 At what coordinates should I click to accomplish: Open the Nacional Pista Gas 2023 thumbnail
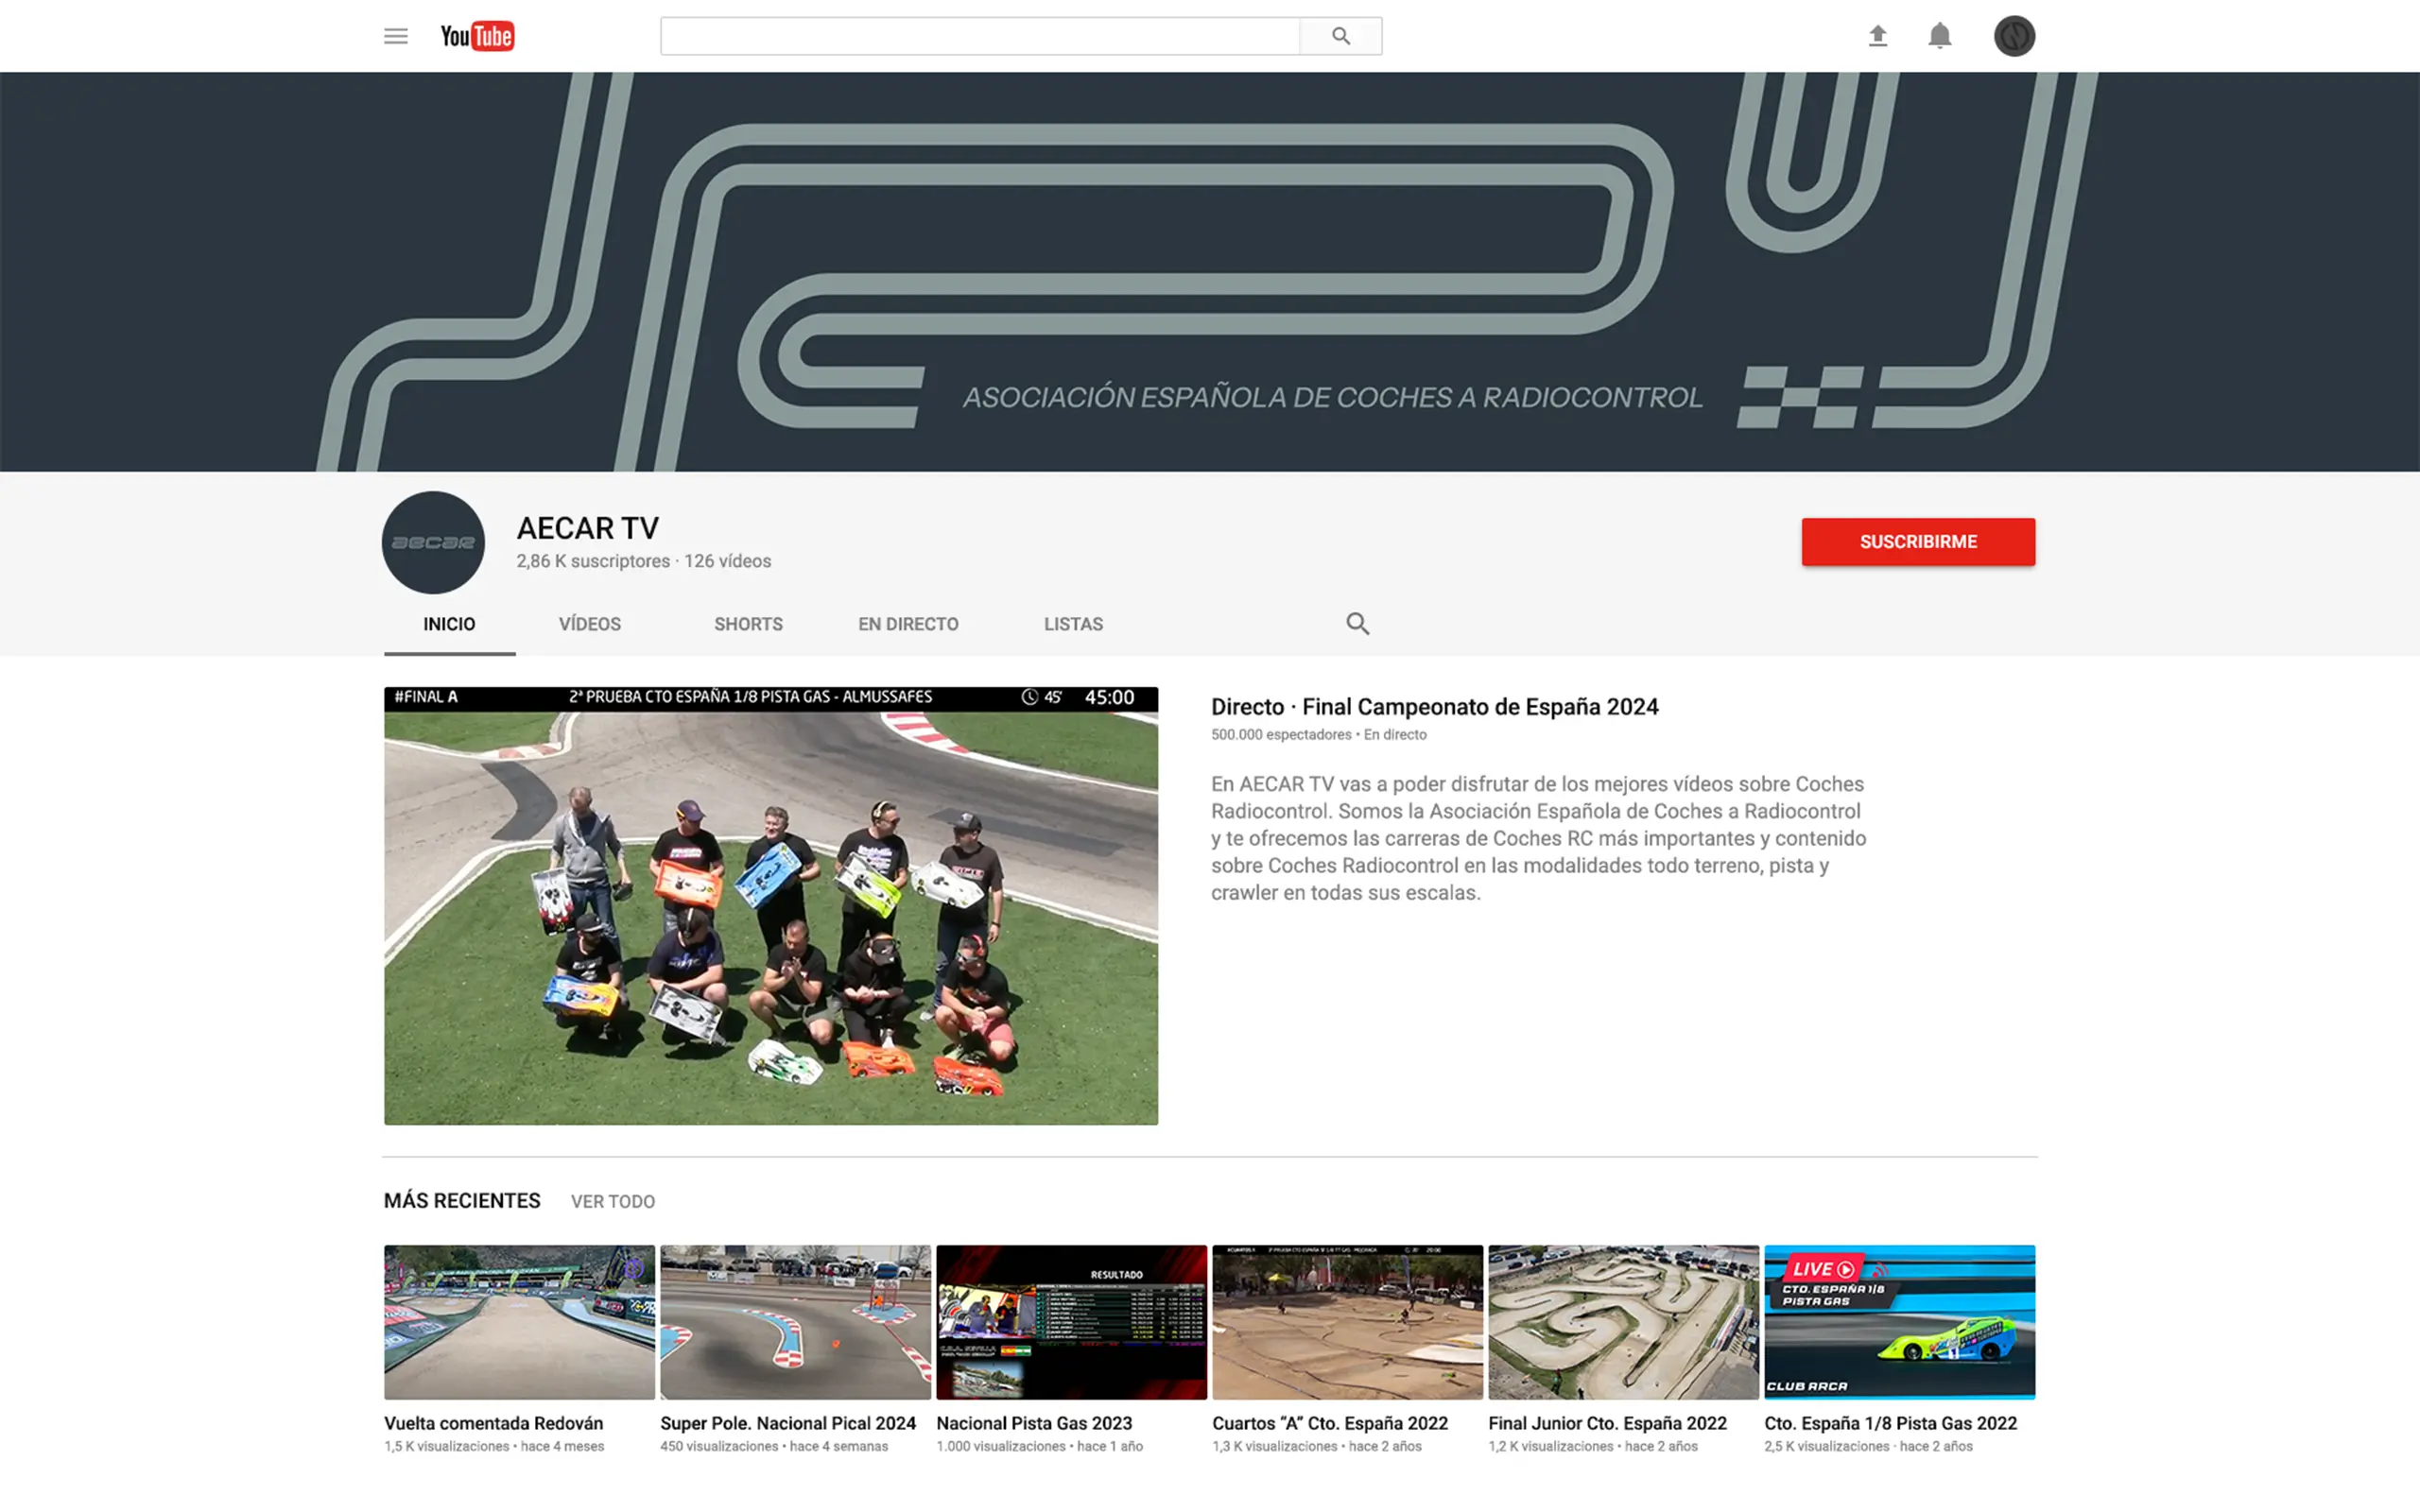click(x=1071, y=1321)
